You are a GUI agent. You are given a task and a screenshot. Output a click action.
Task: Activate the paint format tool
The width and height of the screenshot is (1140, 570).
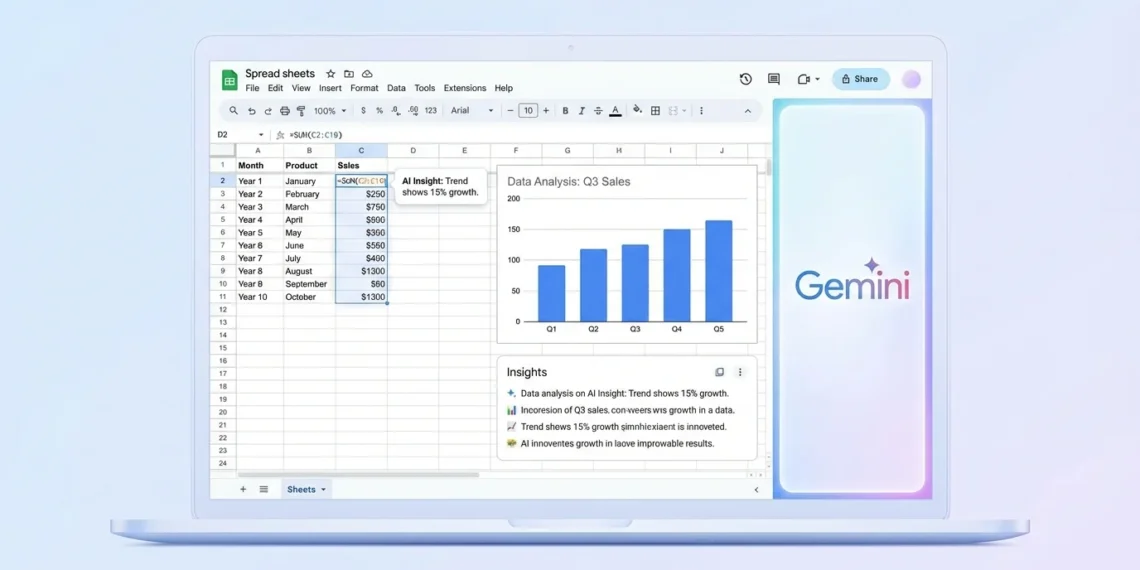tap(301, 111)
